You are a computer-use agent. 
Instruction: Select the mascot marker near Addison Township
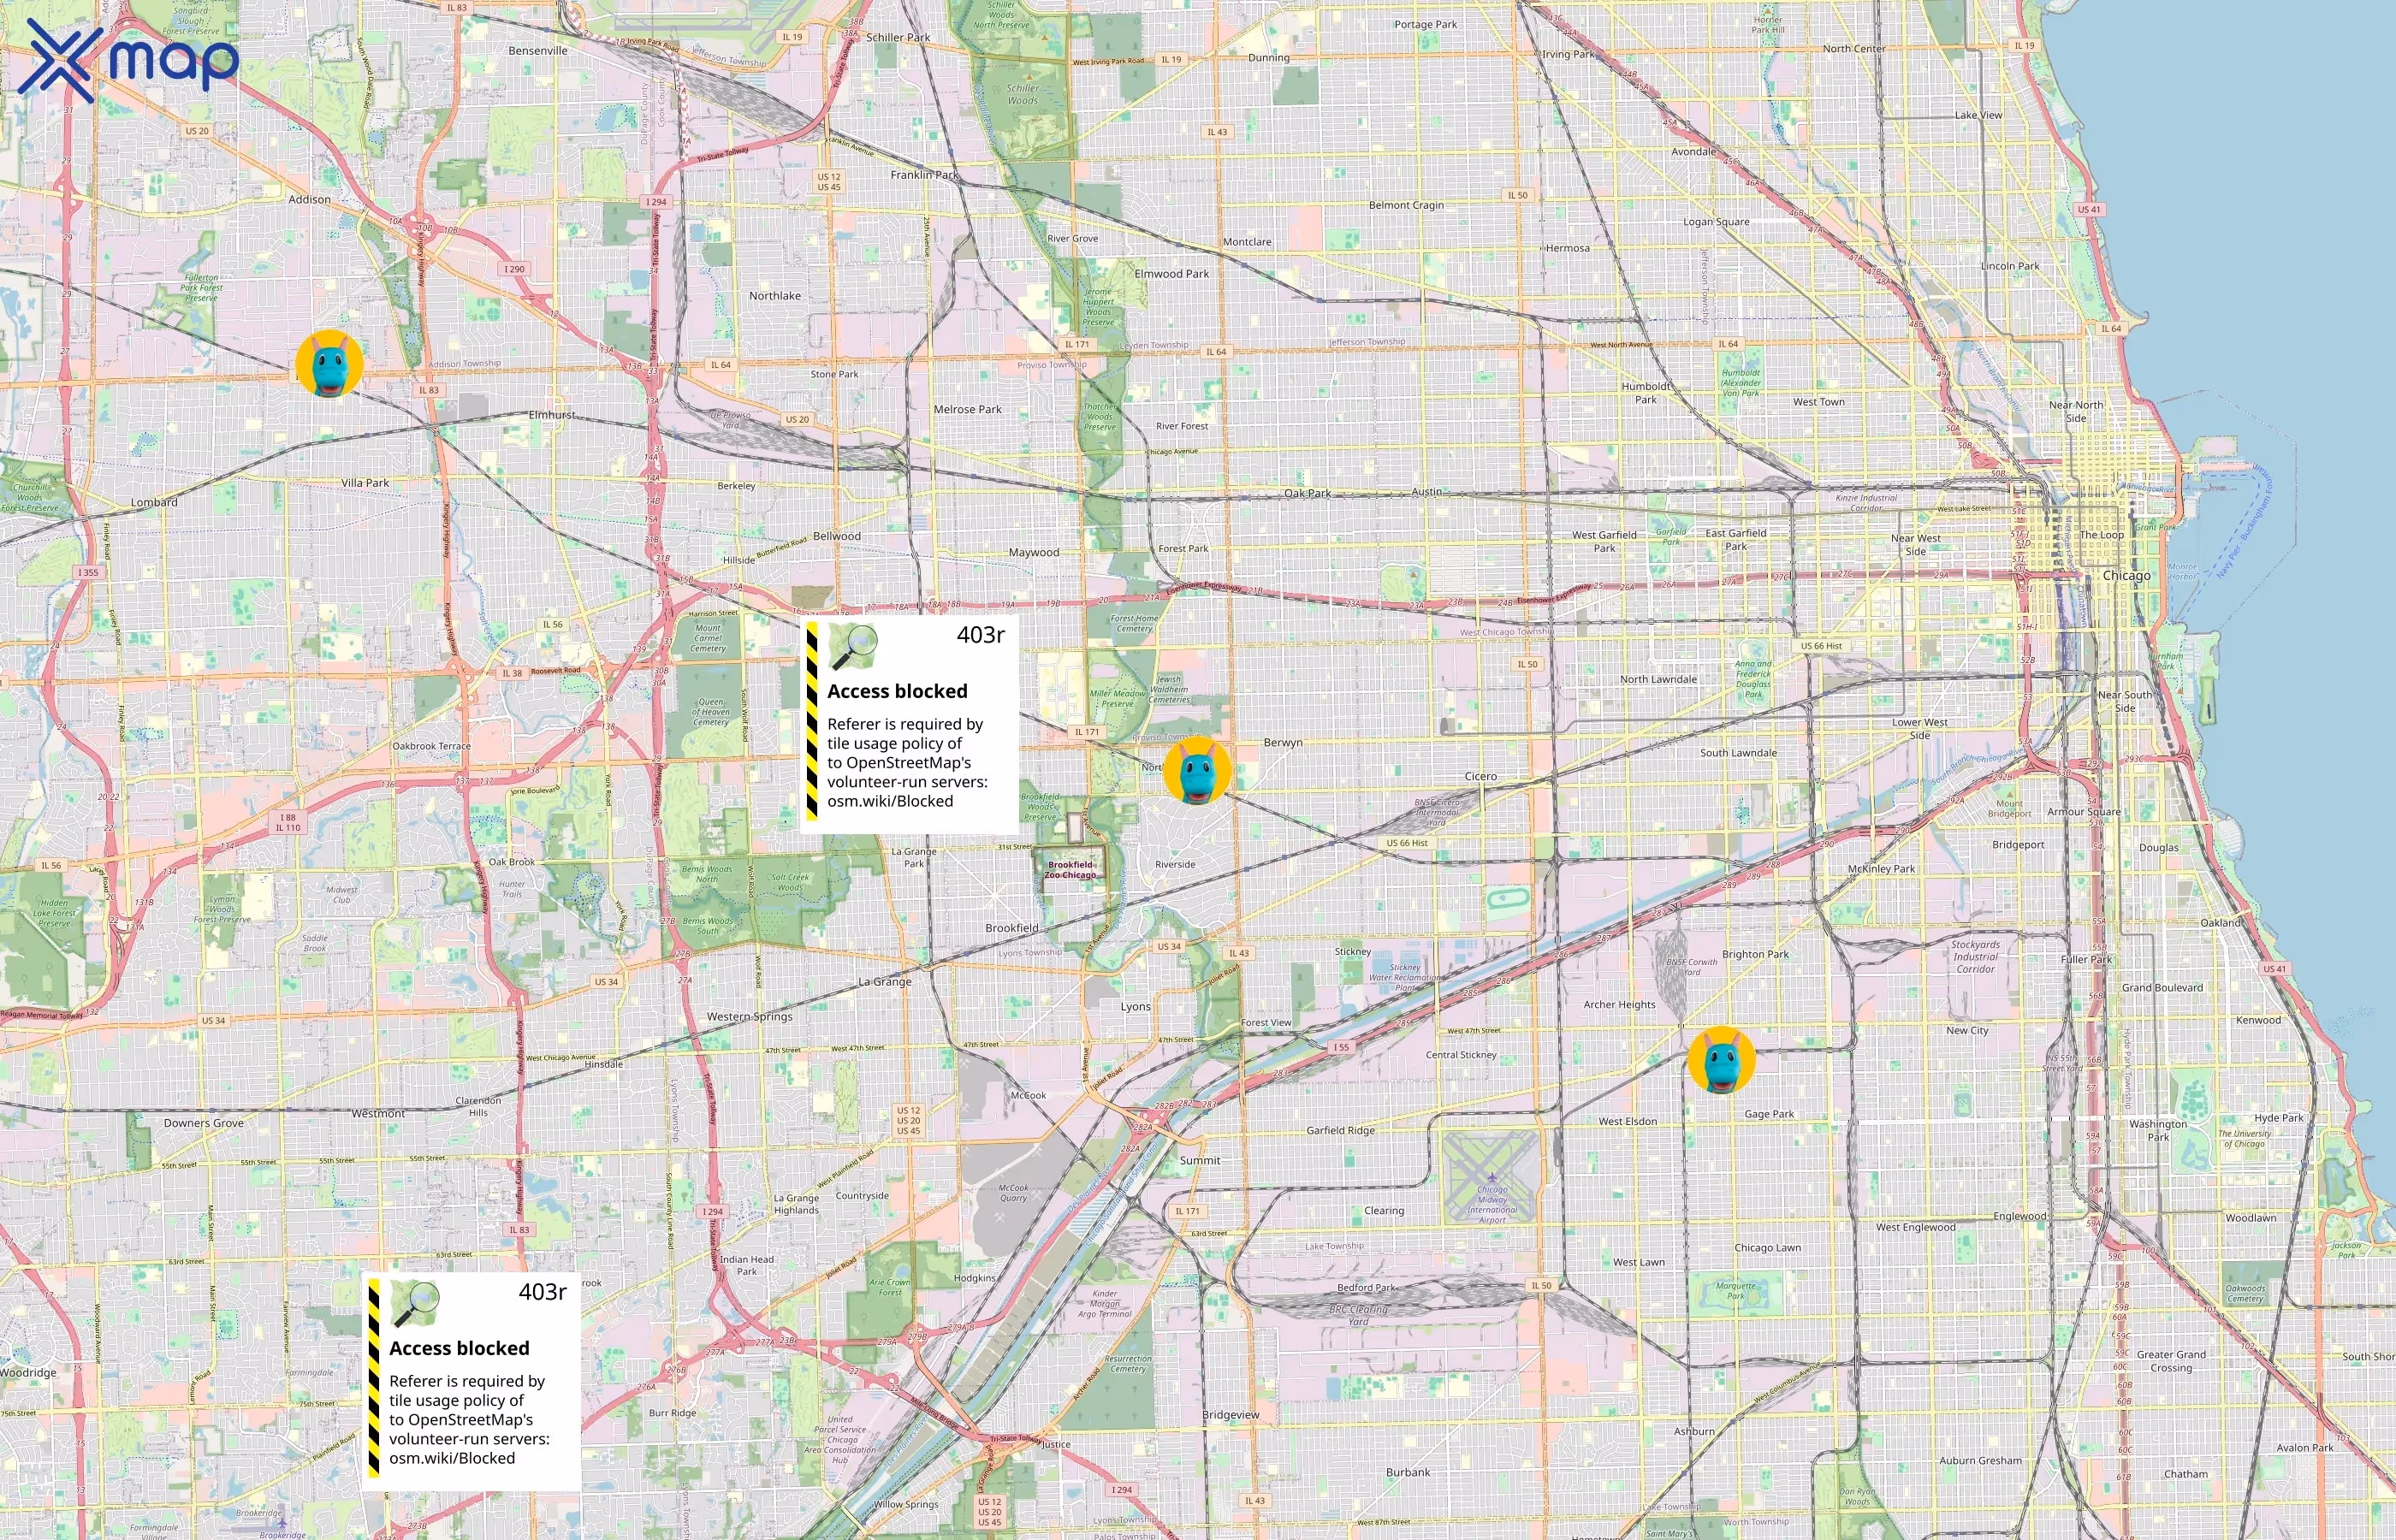coord(329,364)
